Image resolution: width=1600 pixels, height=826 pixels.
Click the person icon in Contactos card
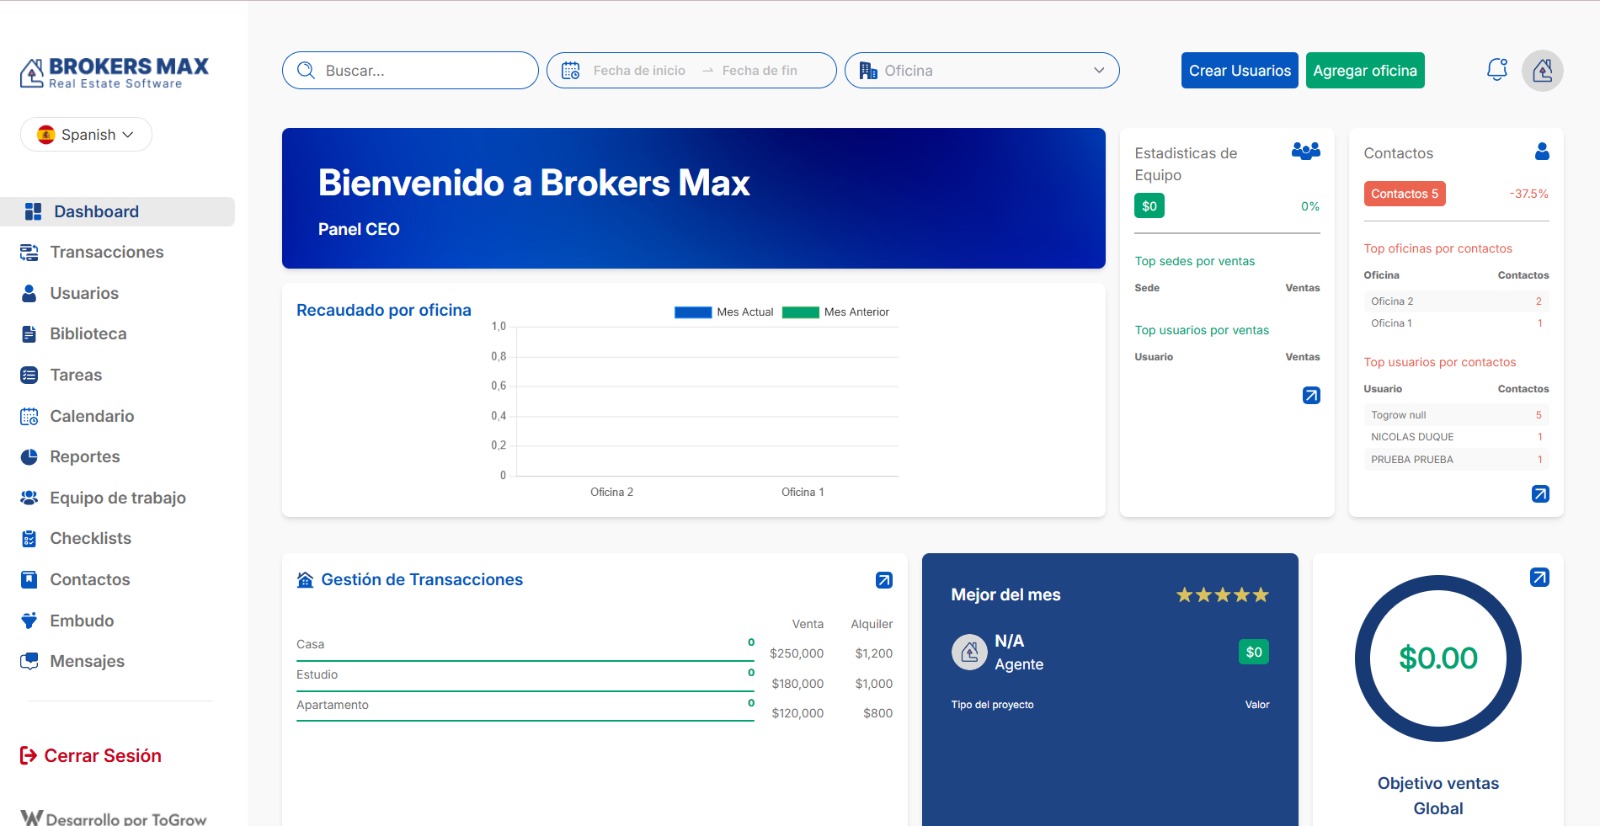tap(1542, 151)
